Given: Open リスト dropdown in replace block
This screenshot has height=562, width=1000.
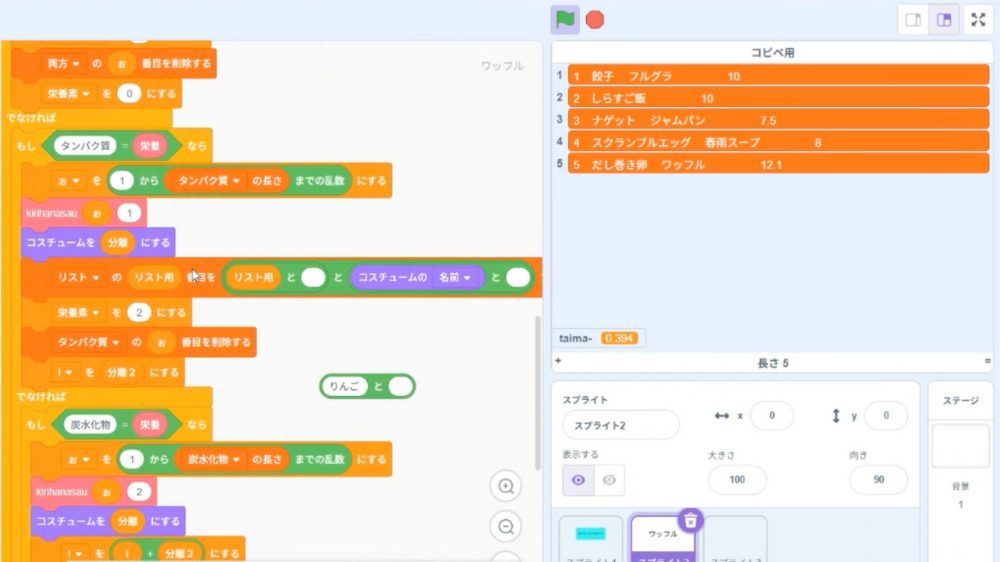Looking at the screenshot, I should 78,277.
